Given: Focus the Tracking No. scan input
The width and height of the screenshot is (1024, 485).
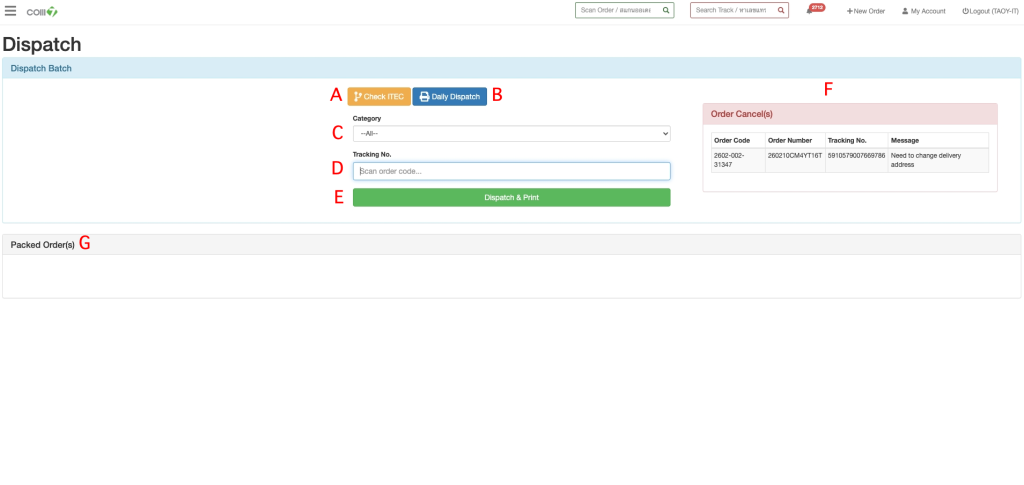Looking at the screenshot, I should (x=511, y=171).
